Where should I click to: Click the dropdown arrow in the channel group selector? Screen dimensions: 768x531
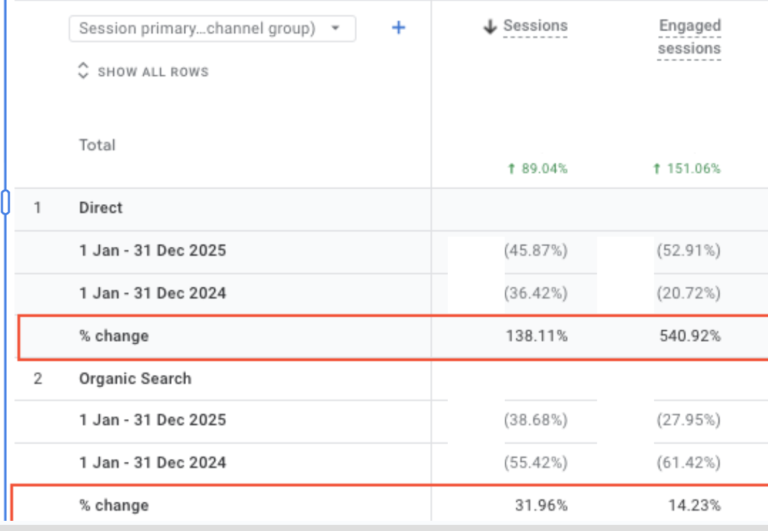(x=335, y=28)
